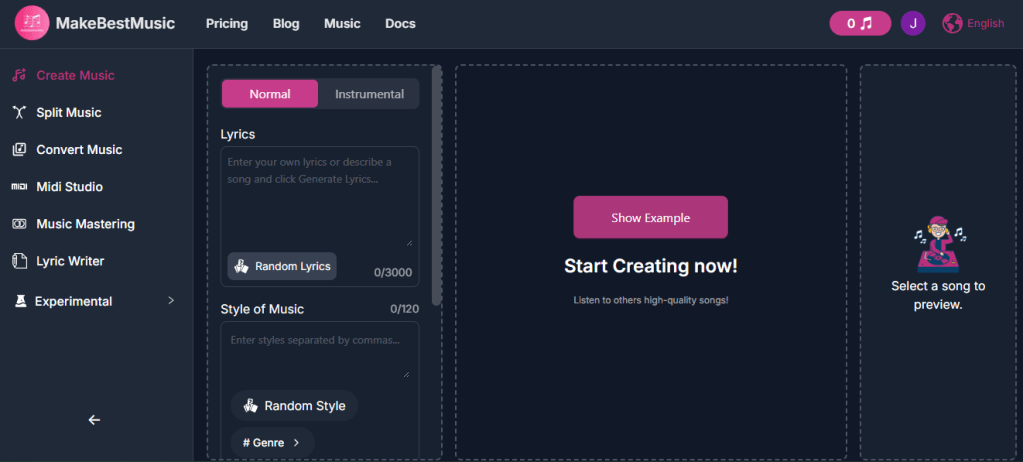Expand the # Genre style options
The height and width of the screenshot is (462, 1023).
click(x=272, y=442)
